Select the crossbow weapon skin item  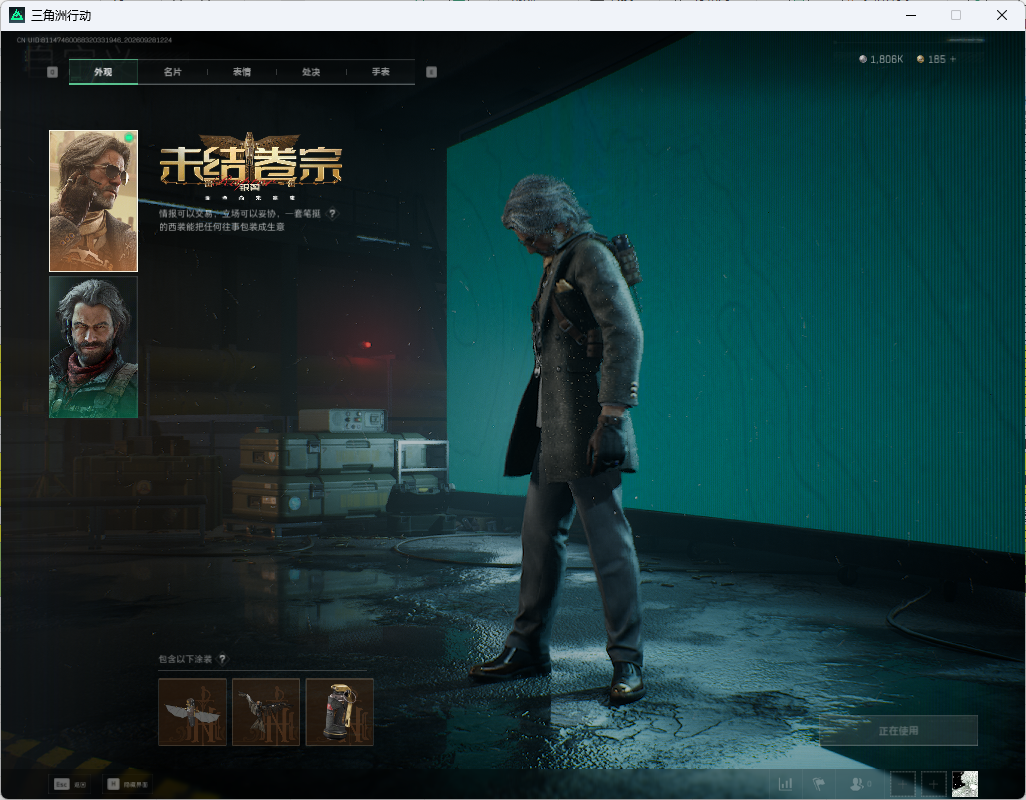click(266, 712)
